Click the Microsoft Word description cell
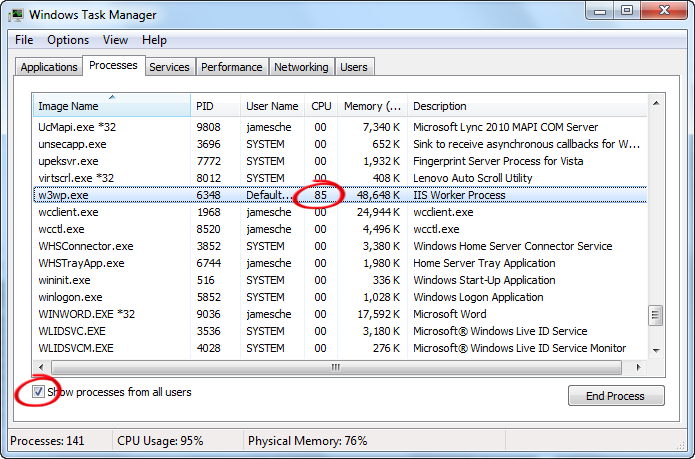Screen dimensions: 695x459 (x=449, y=314)
